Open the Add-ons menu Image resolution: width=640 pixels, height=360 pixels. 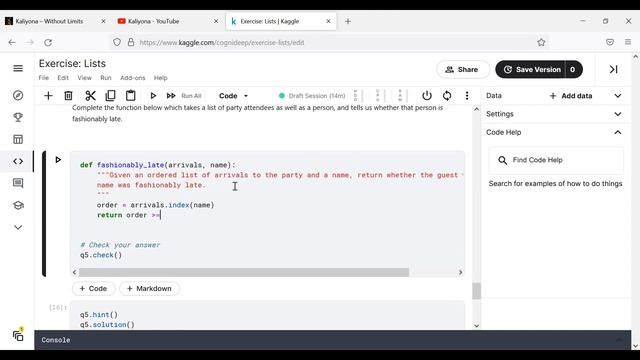pos(133,78)
